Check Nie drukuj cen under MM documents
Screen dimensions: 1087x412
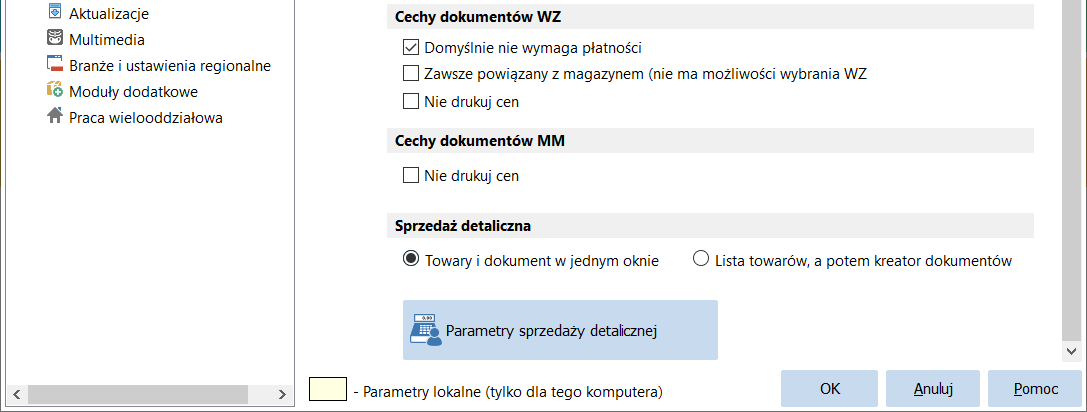[x=410, y=175]
